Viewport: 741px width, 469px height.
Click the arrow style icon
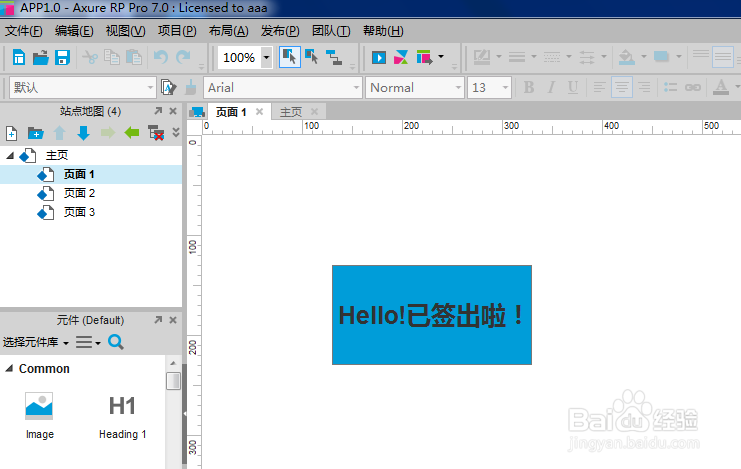point(587,58)
